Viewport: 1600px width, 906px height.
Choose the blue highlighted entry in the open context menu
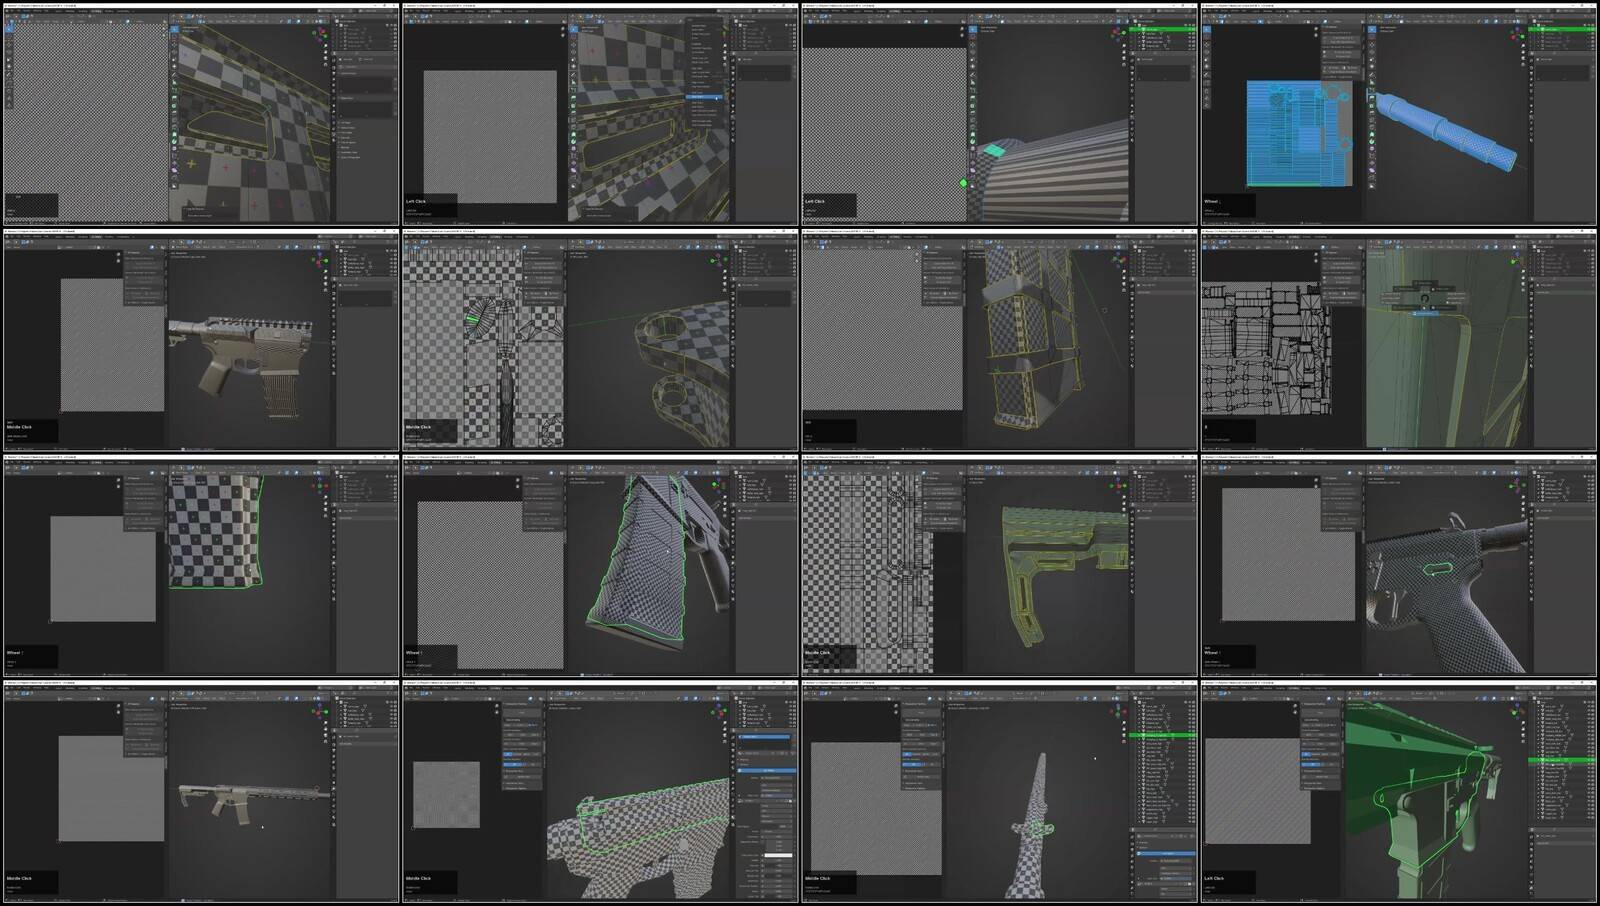click(x=699, y=96)
